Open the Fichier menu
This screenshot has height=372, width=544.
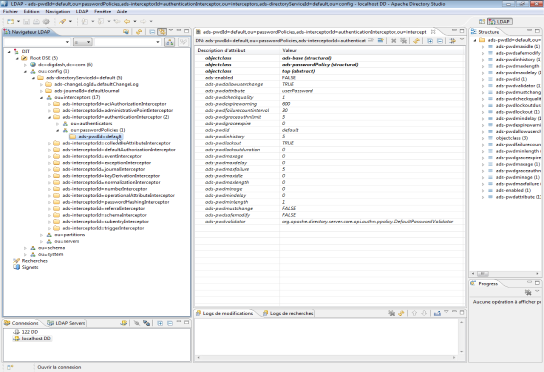[x=10, y=11]
